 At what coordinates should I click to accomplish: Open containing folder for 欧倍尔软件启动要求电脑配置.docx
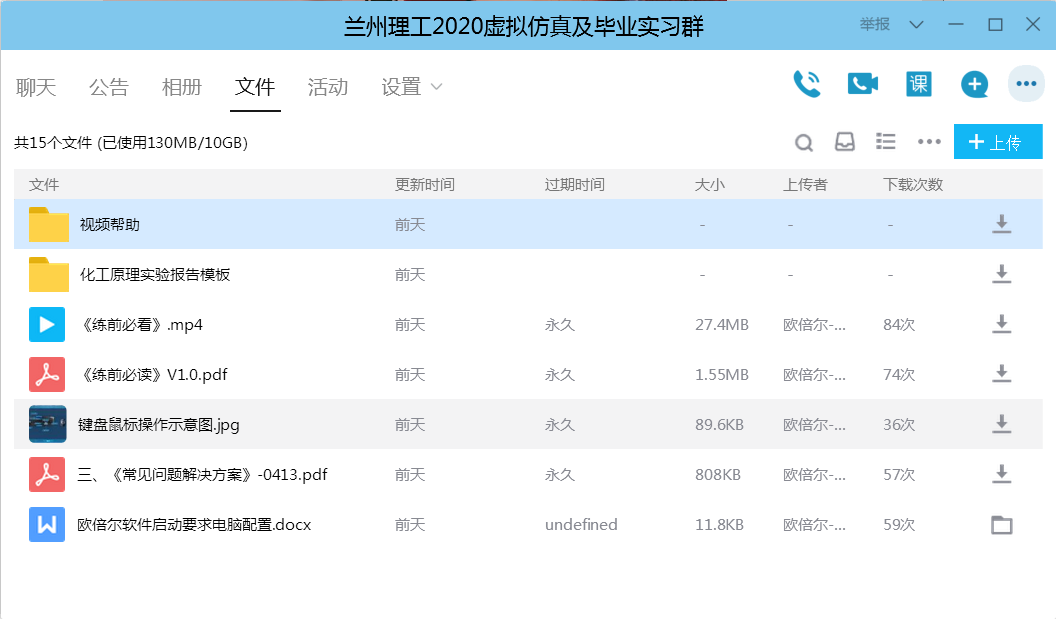point(1001,525)
